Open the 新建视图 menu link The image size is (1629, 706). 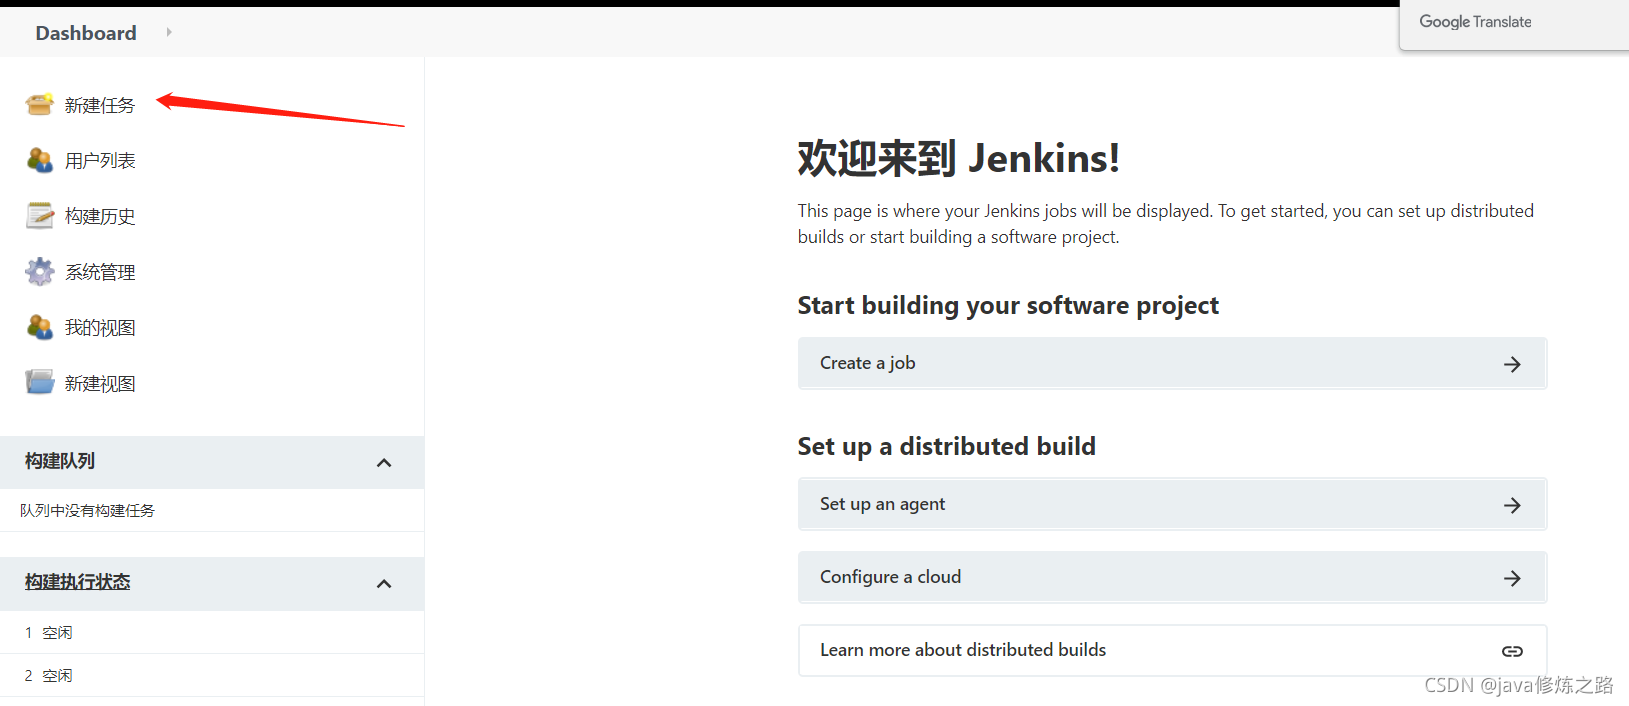point(100,383)
